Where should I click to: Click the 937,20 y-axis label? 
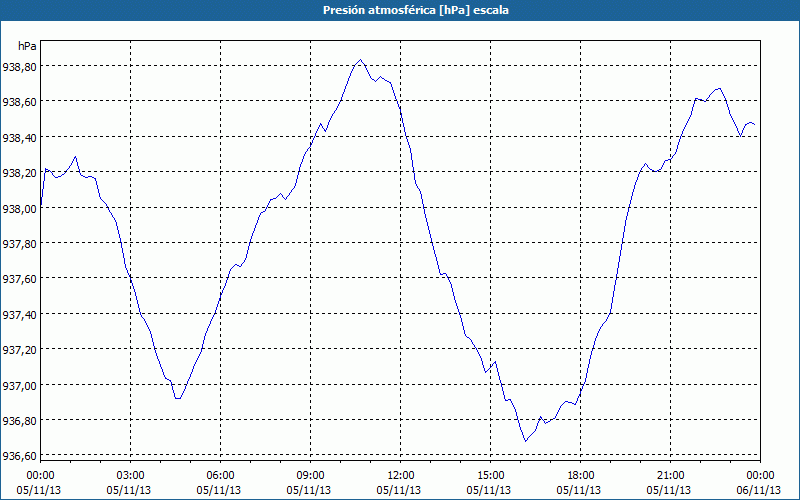click(x=19, y=350)
